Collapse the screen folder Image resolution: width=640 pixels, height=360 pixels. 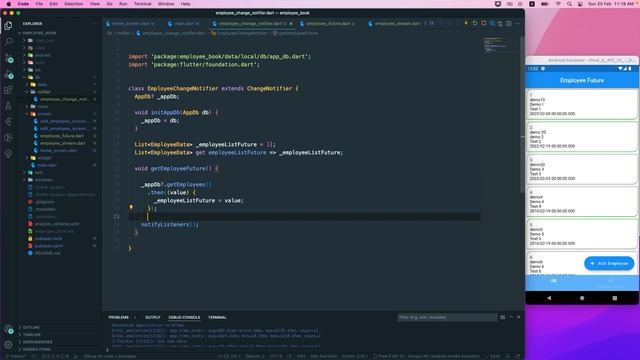pos(44,114)
